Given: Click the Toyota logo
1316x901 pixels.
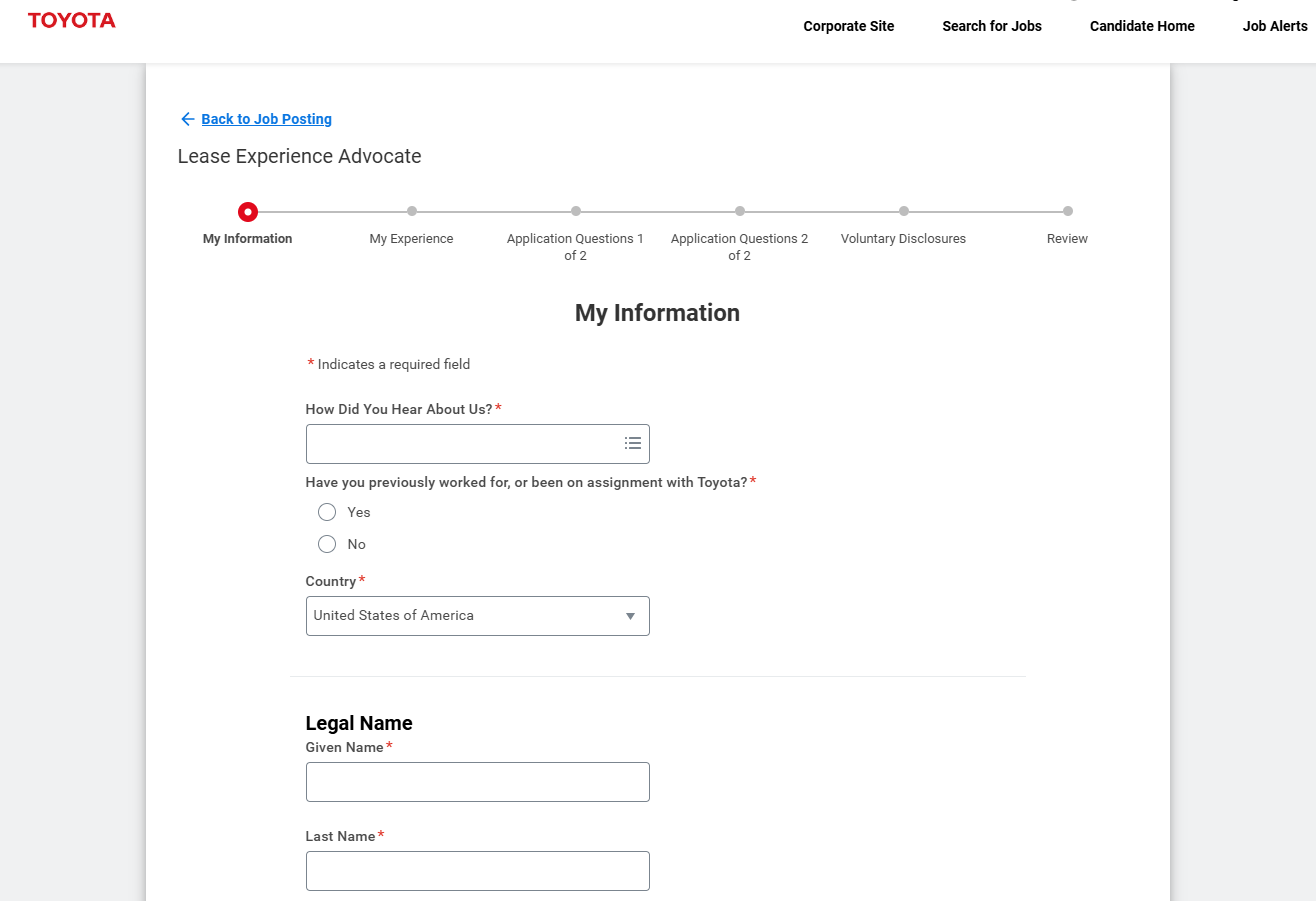Looking at the screenshot, I should click(72, 20).
